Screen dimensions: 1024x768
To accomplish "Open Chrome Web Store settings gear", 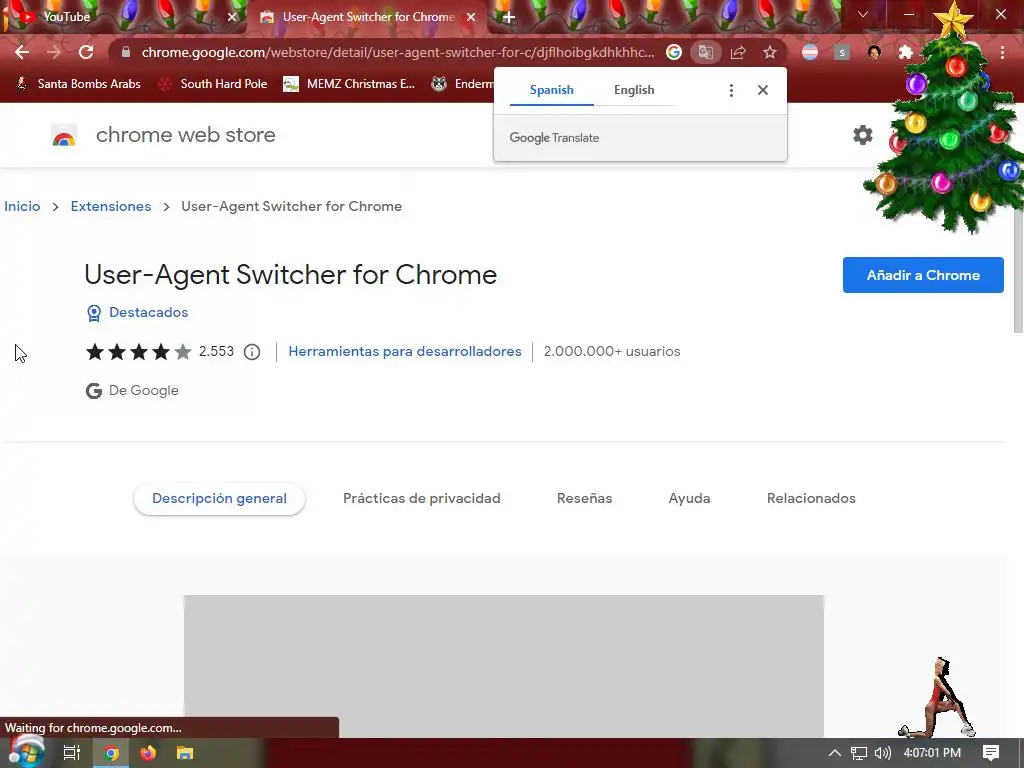I will (863, 135).
